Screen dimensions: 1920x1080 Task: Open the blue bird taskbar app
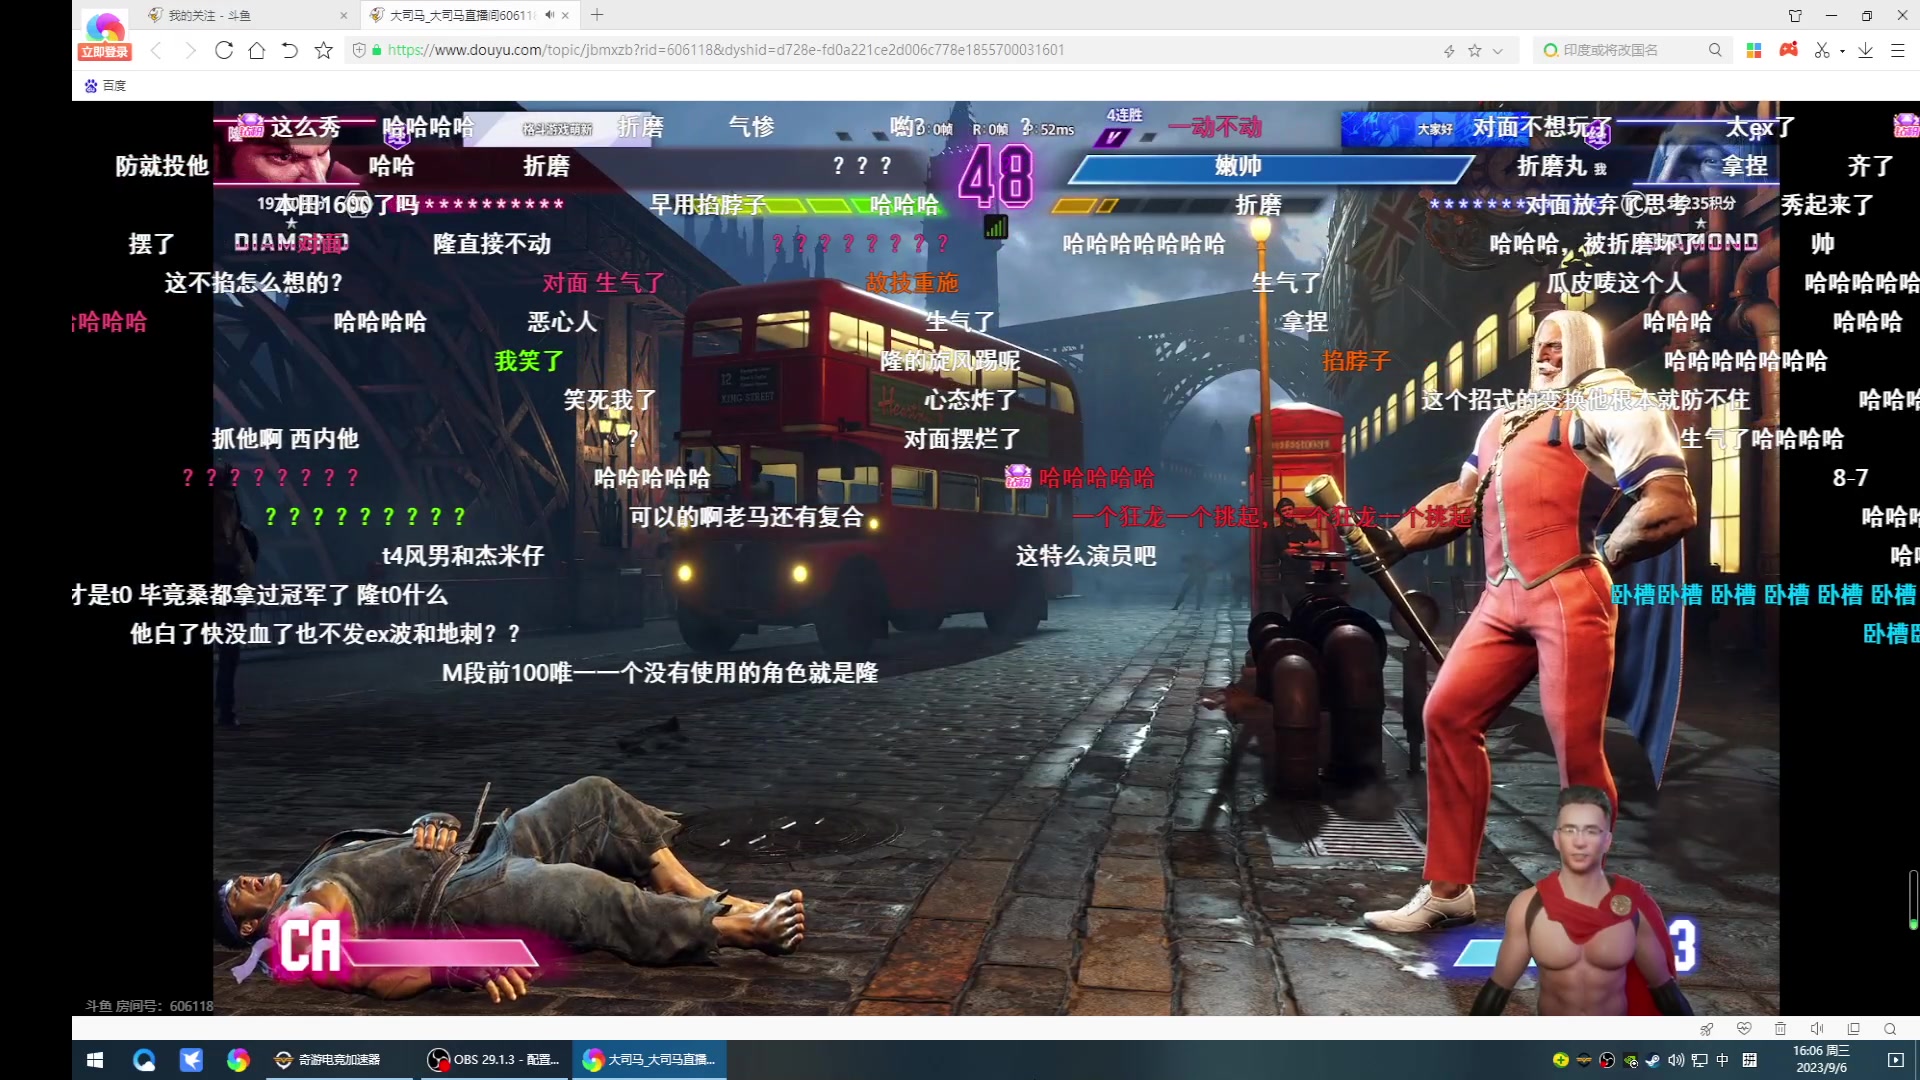(191, 1060)
